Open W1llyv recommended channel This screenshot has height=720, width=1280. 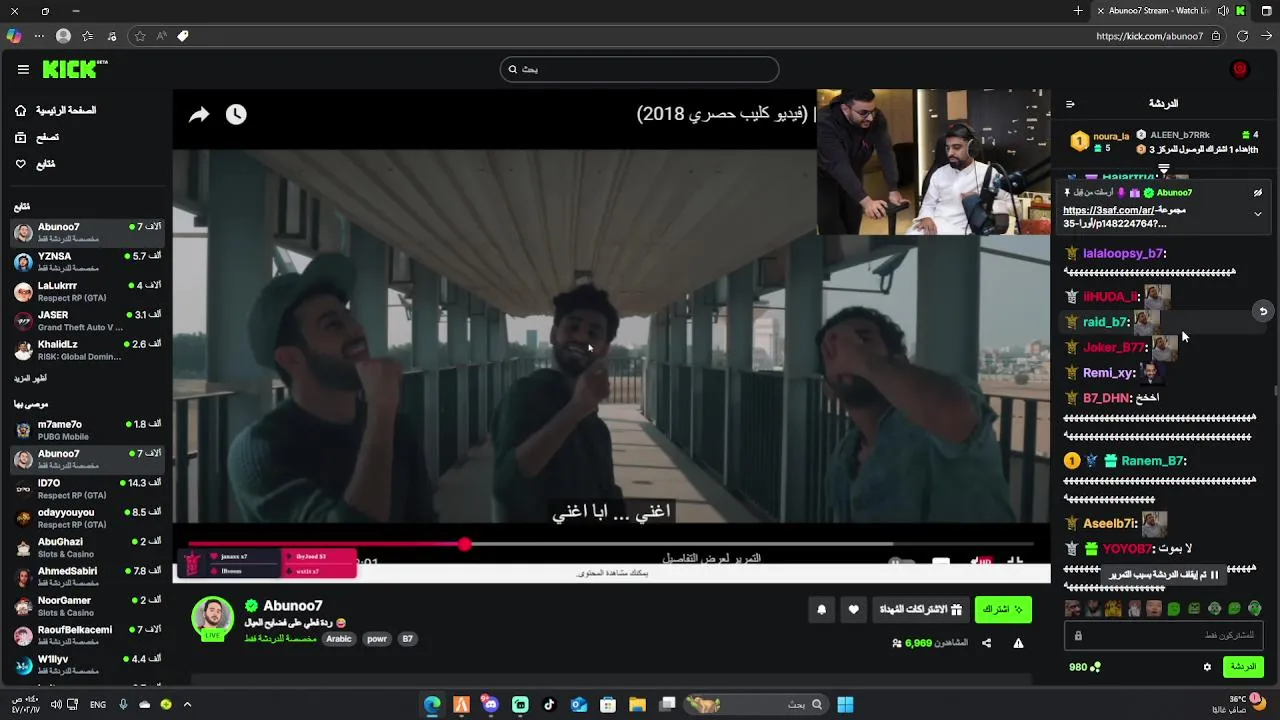(x=87, y=664)
